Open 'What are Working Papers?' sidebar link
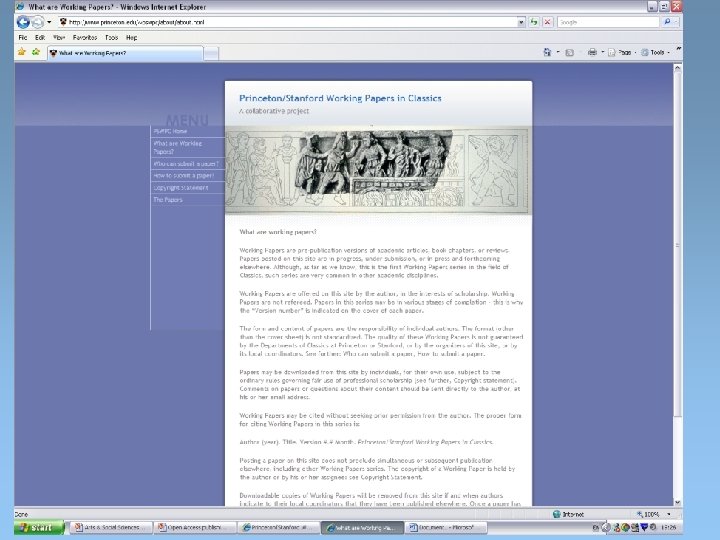 pos(178,147)
